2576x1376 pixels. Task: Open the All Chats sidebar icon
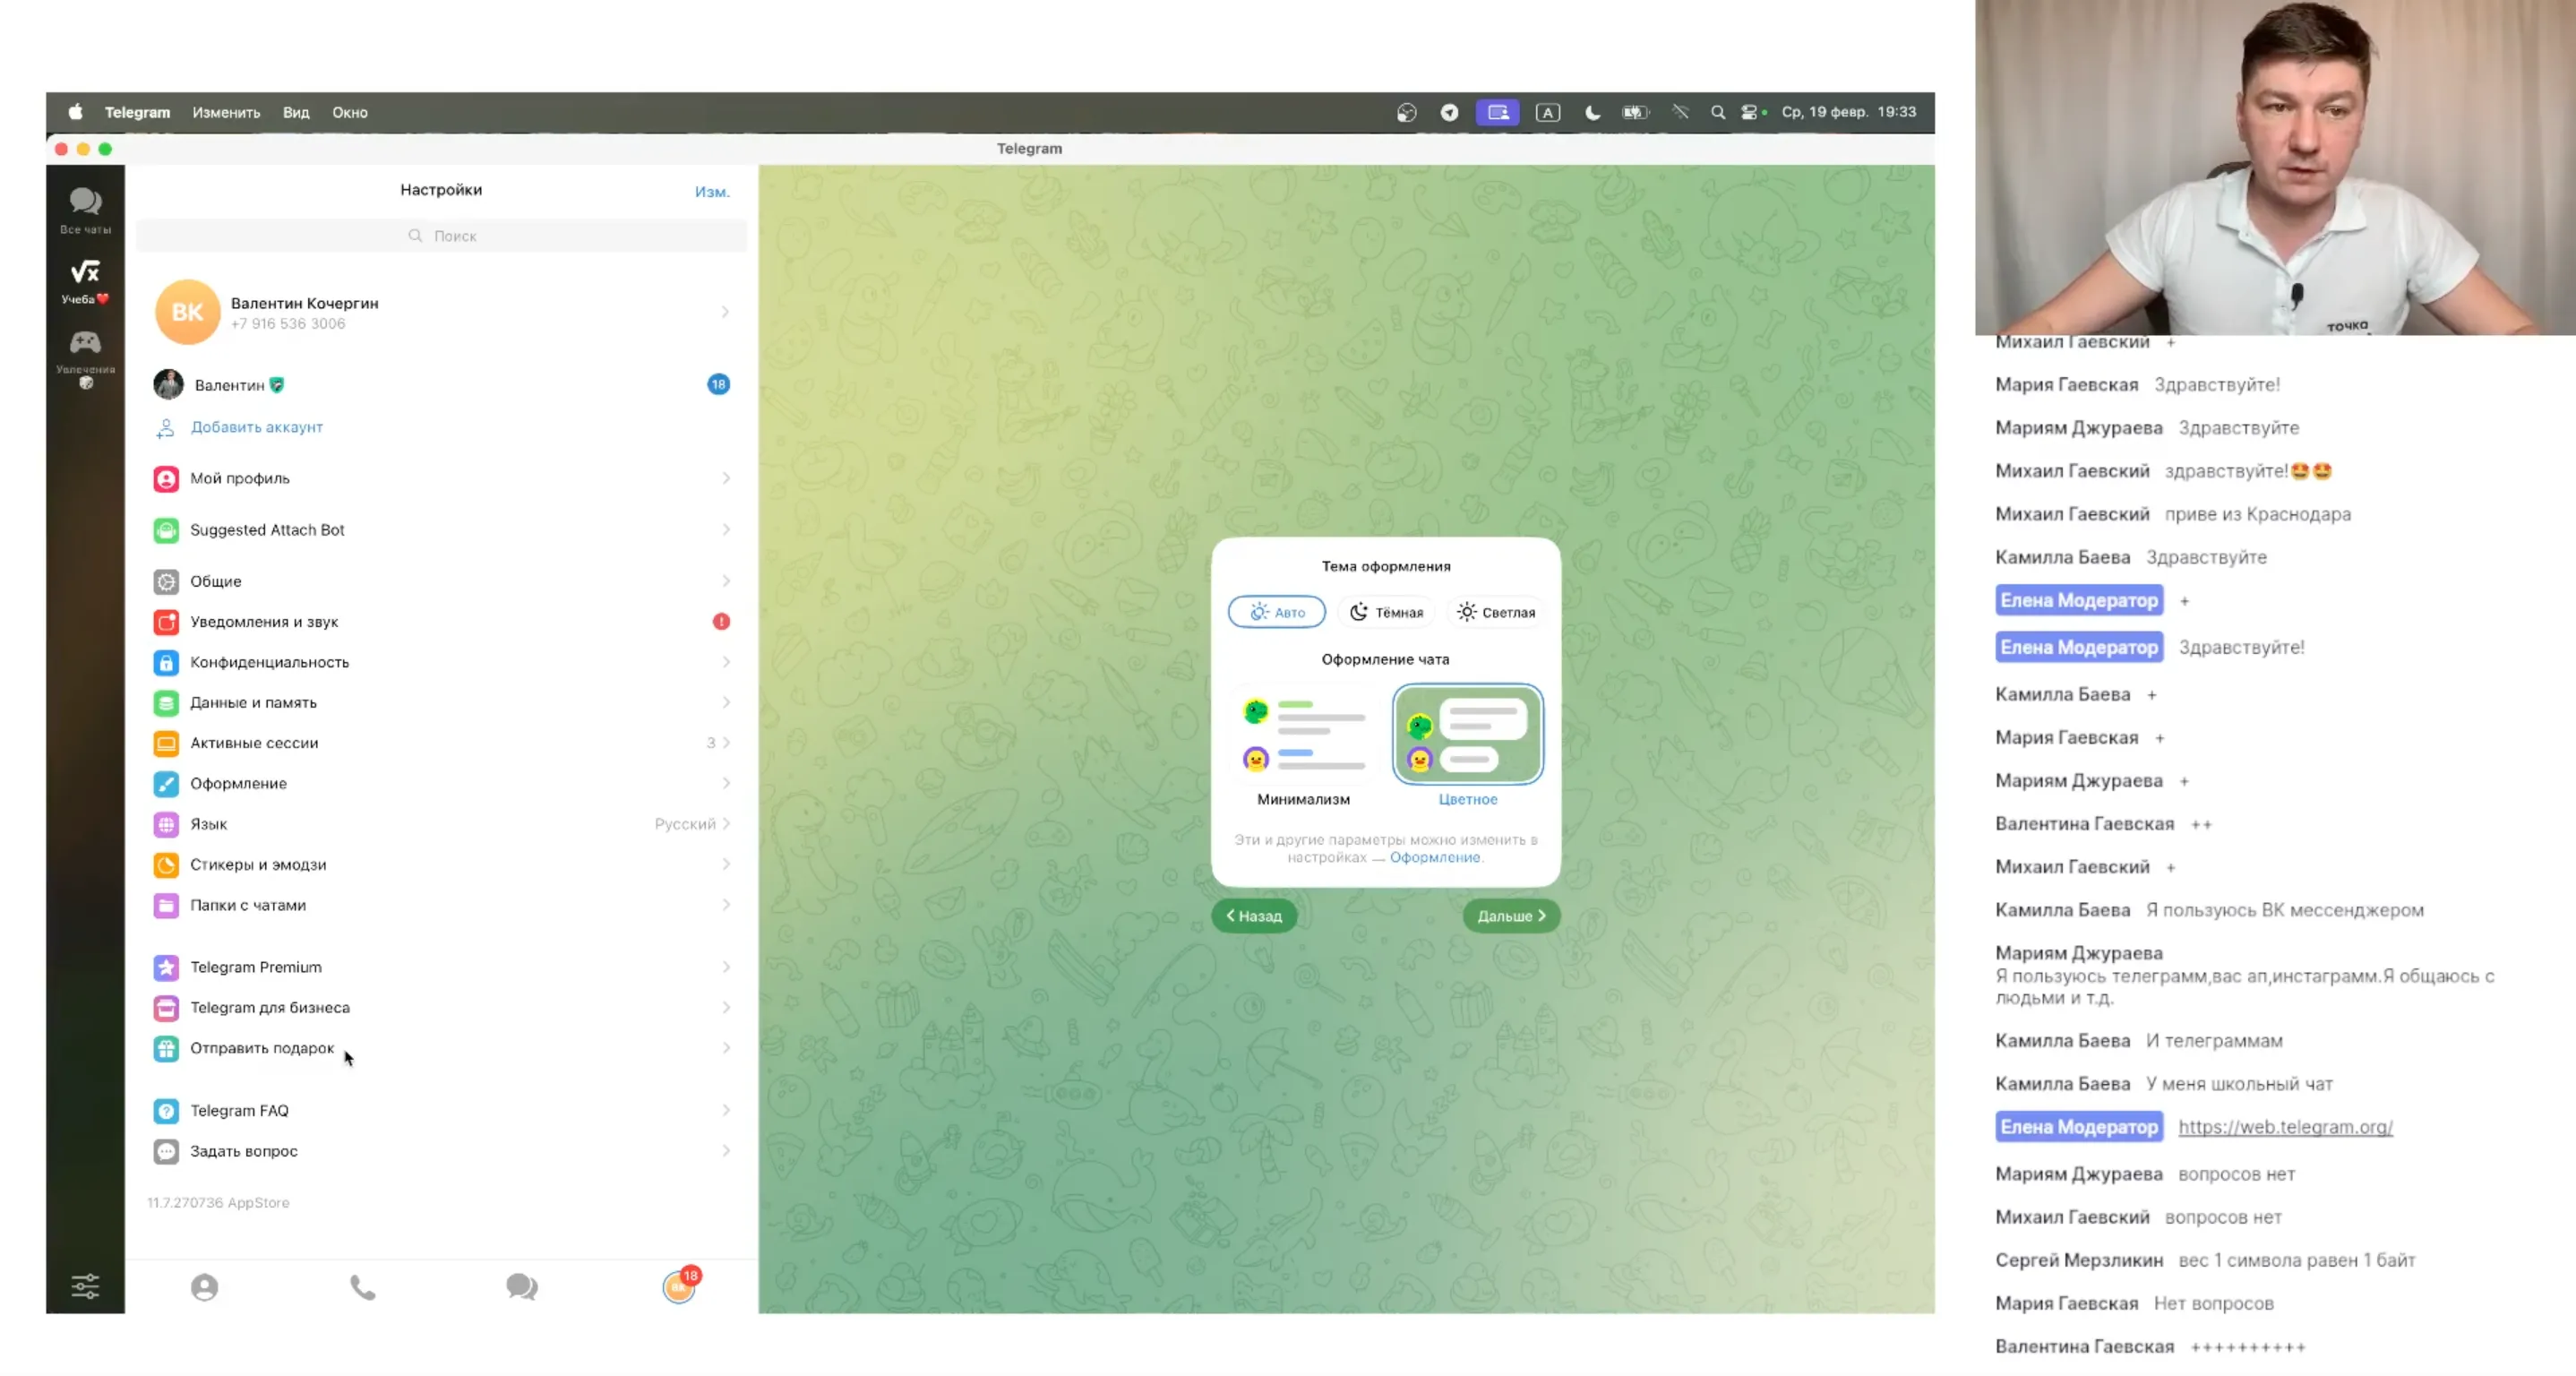(x=85, y=210)
